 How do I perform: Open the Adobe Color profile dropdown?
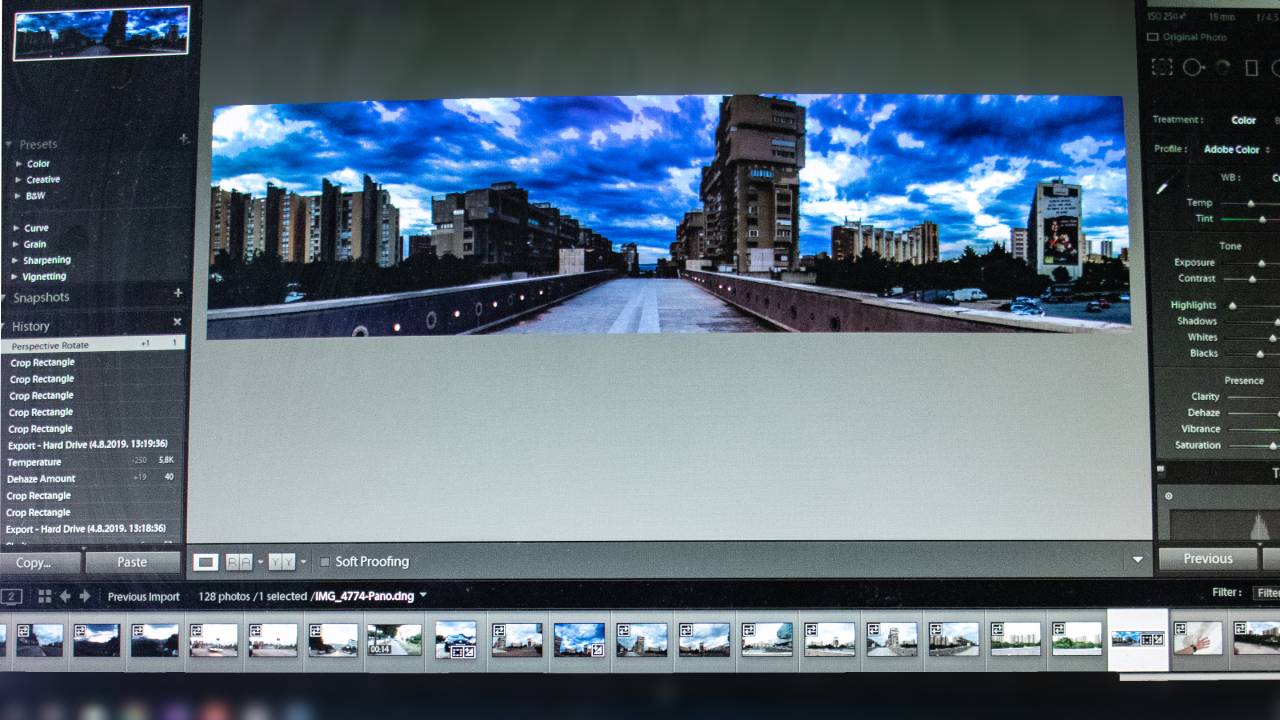pyautogui.click(x=1232, y=149)
